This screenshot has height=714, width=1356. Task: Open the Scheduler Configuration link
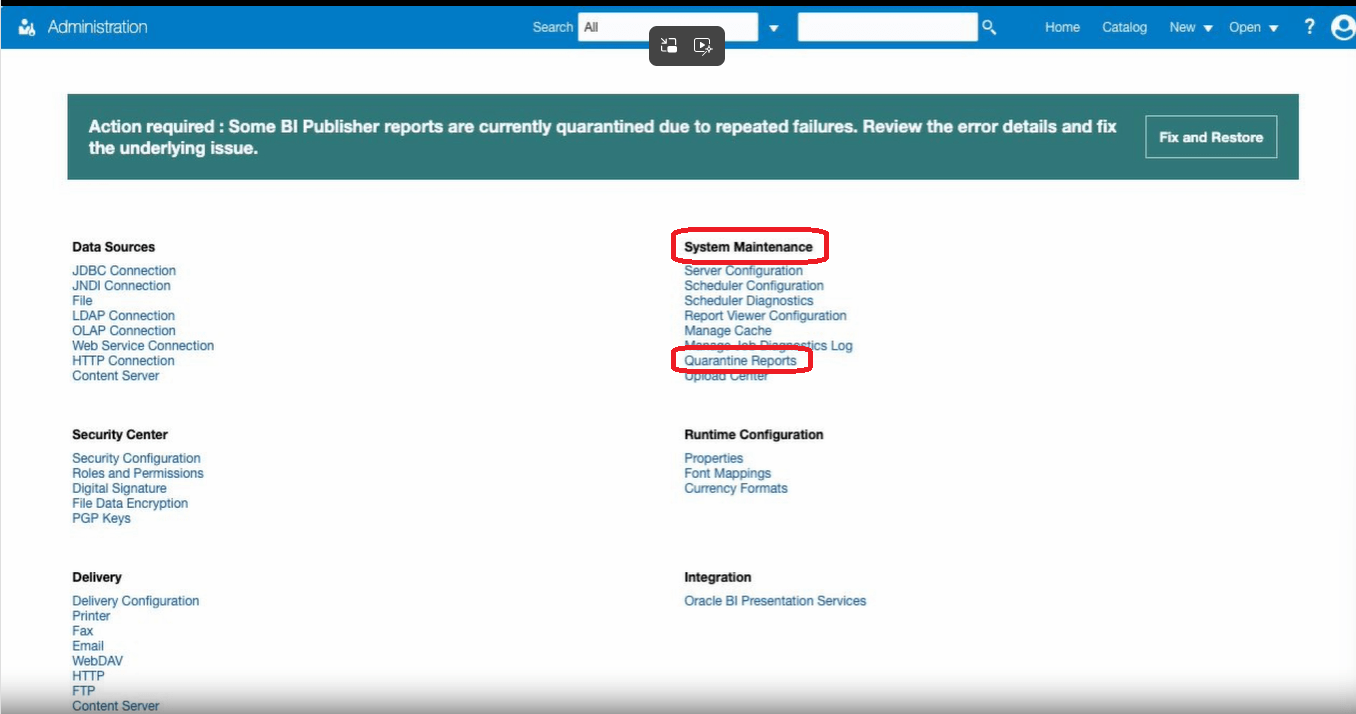point(754,285)
